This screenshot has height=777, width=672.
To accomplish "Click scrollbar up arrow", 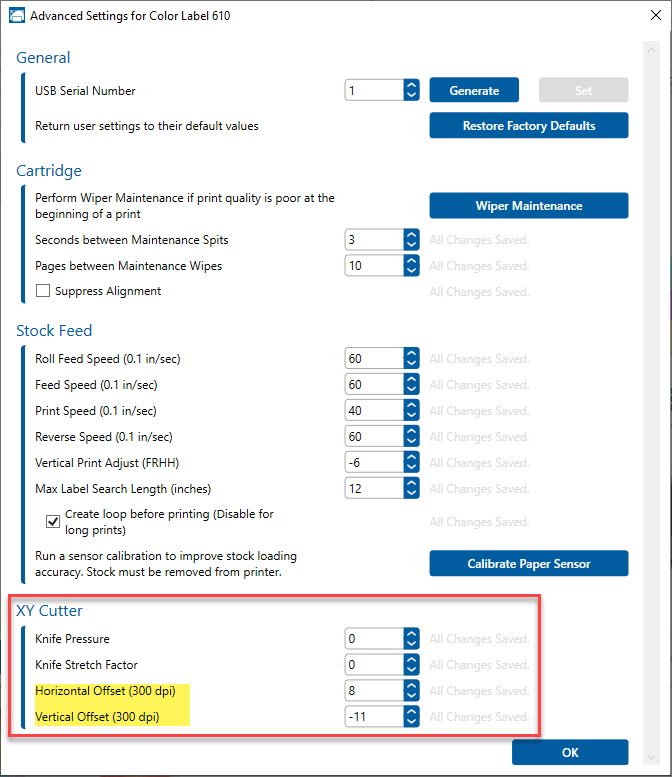I will click(x=651, y=50).
